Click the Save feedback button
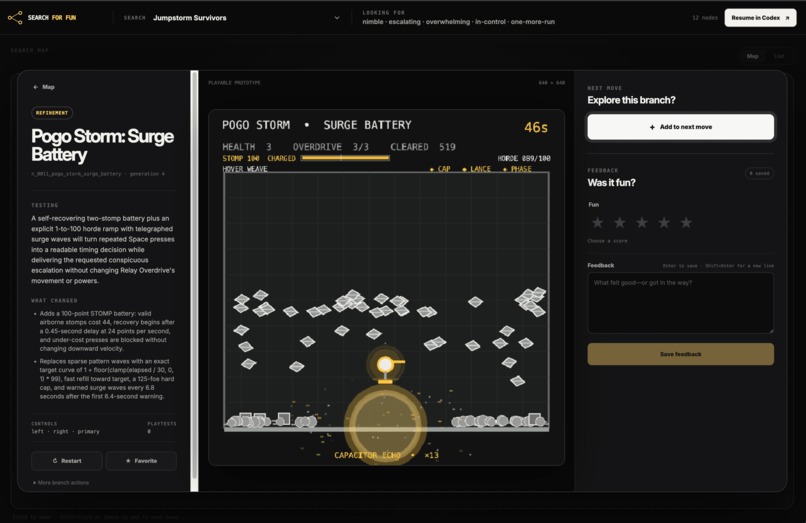 (x=681, y=354)
